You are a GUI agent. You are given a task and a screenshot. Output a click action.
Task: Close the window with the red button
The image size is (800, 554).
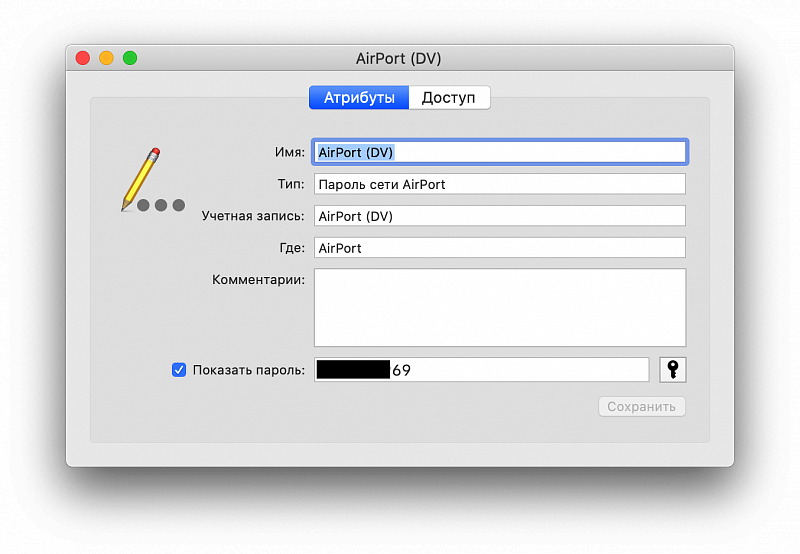pos(83,58)
